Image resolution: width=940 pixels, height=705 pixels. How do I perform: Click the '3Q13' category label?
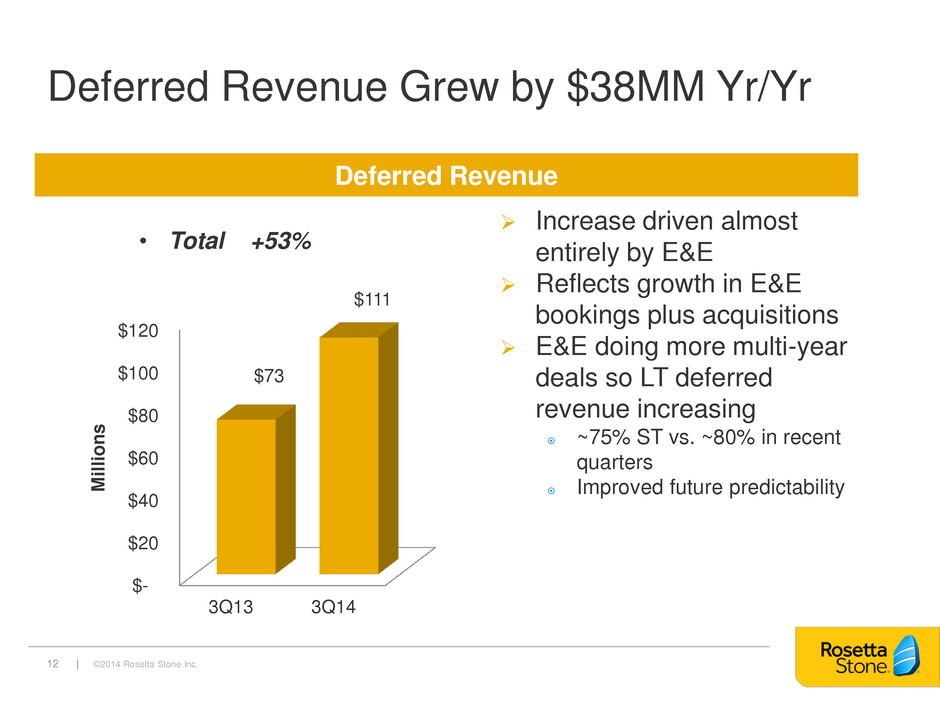231,607
